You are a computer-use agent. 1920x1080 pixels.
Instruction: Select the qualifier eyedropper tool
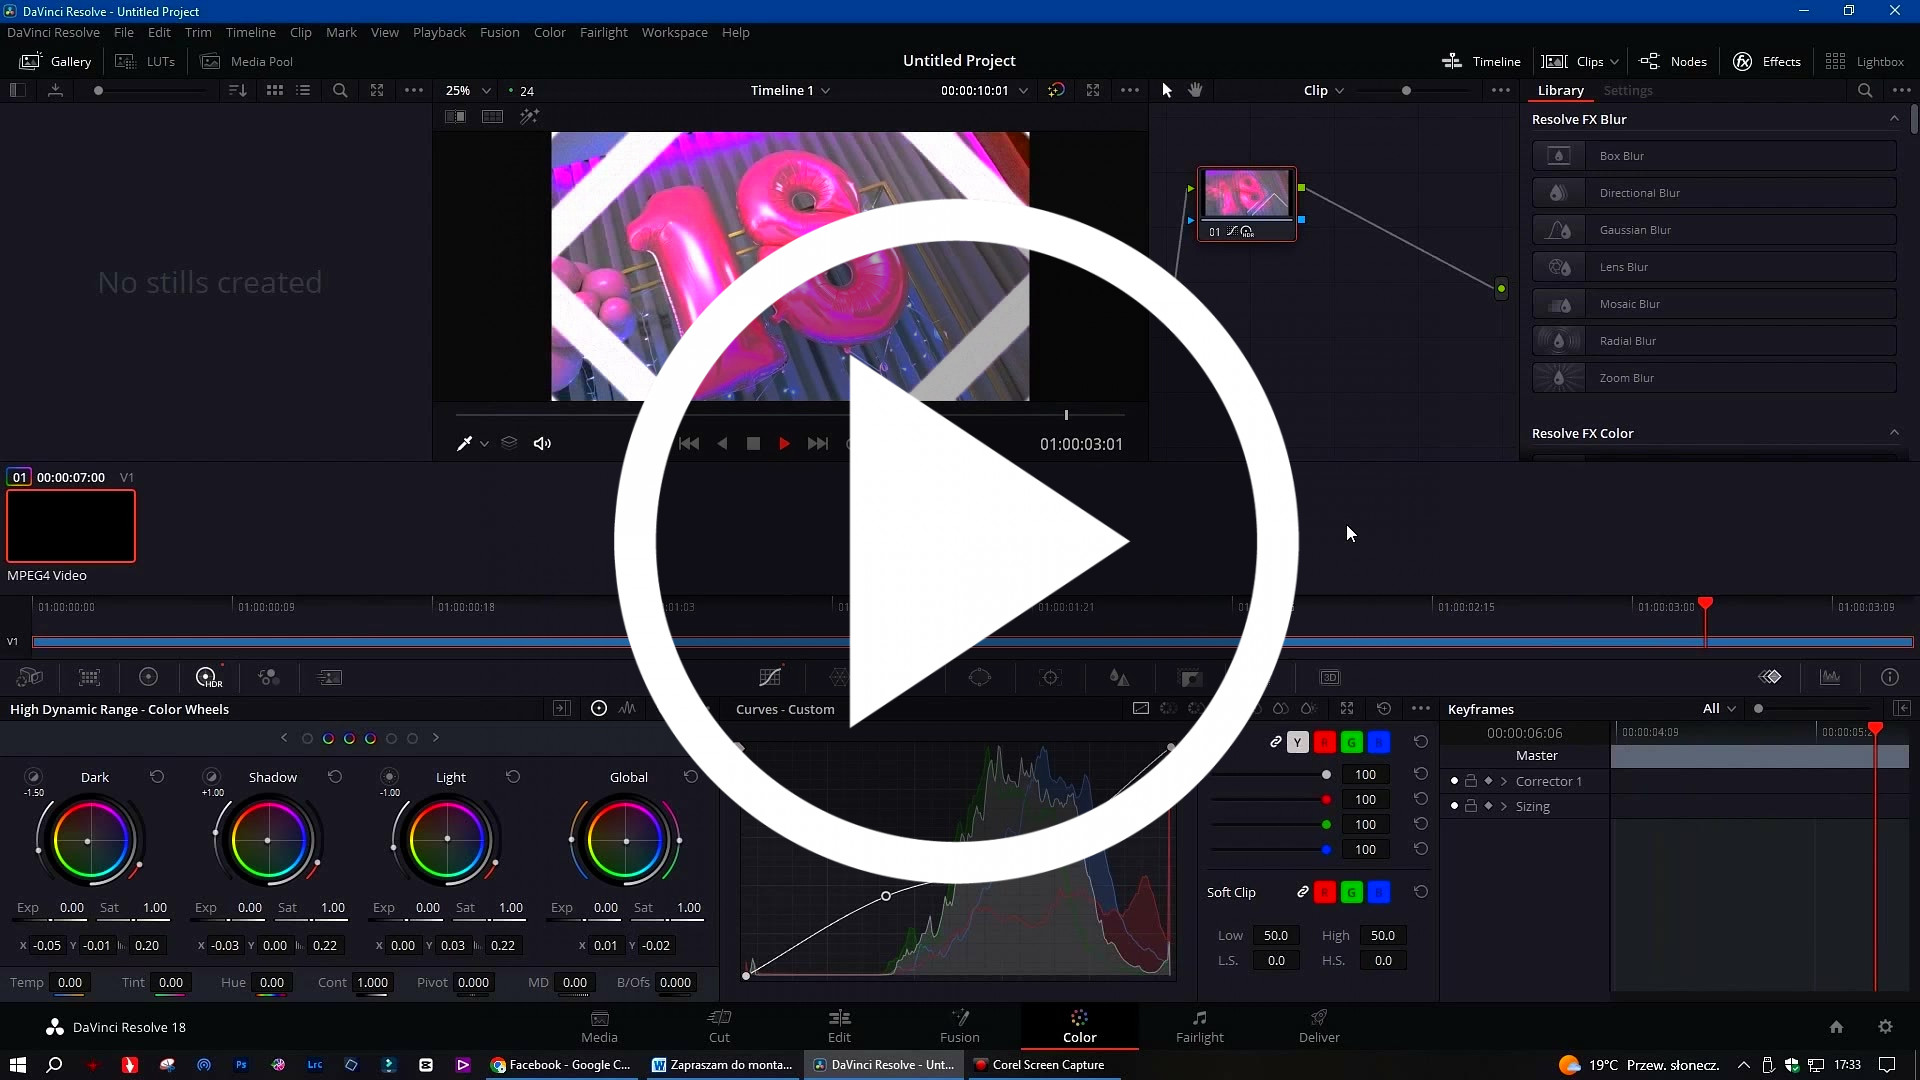[464, 443]
